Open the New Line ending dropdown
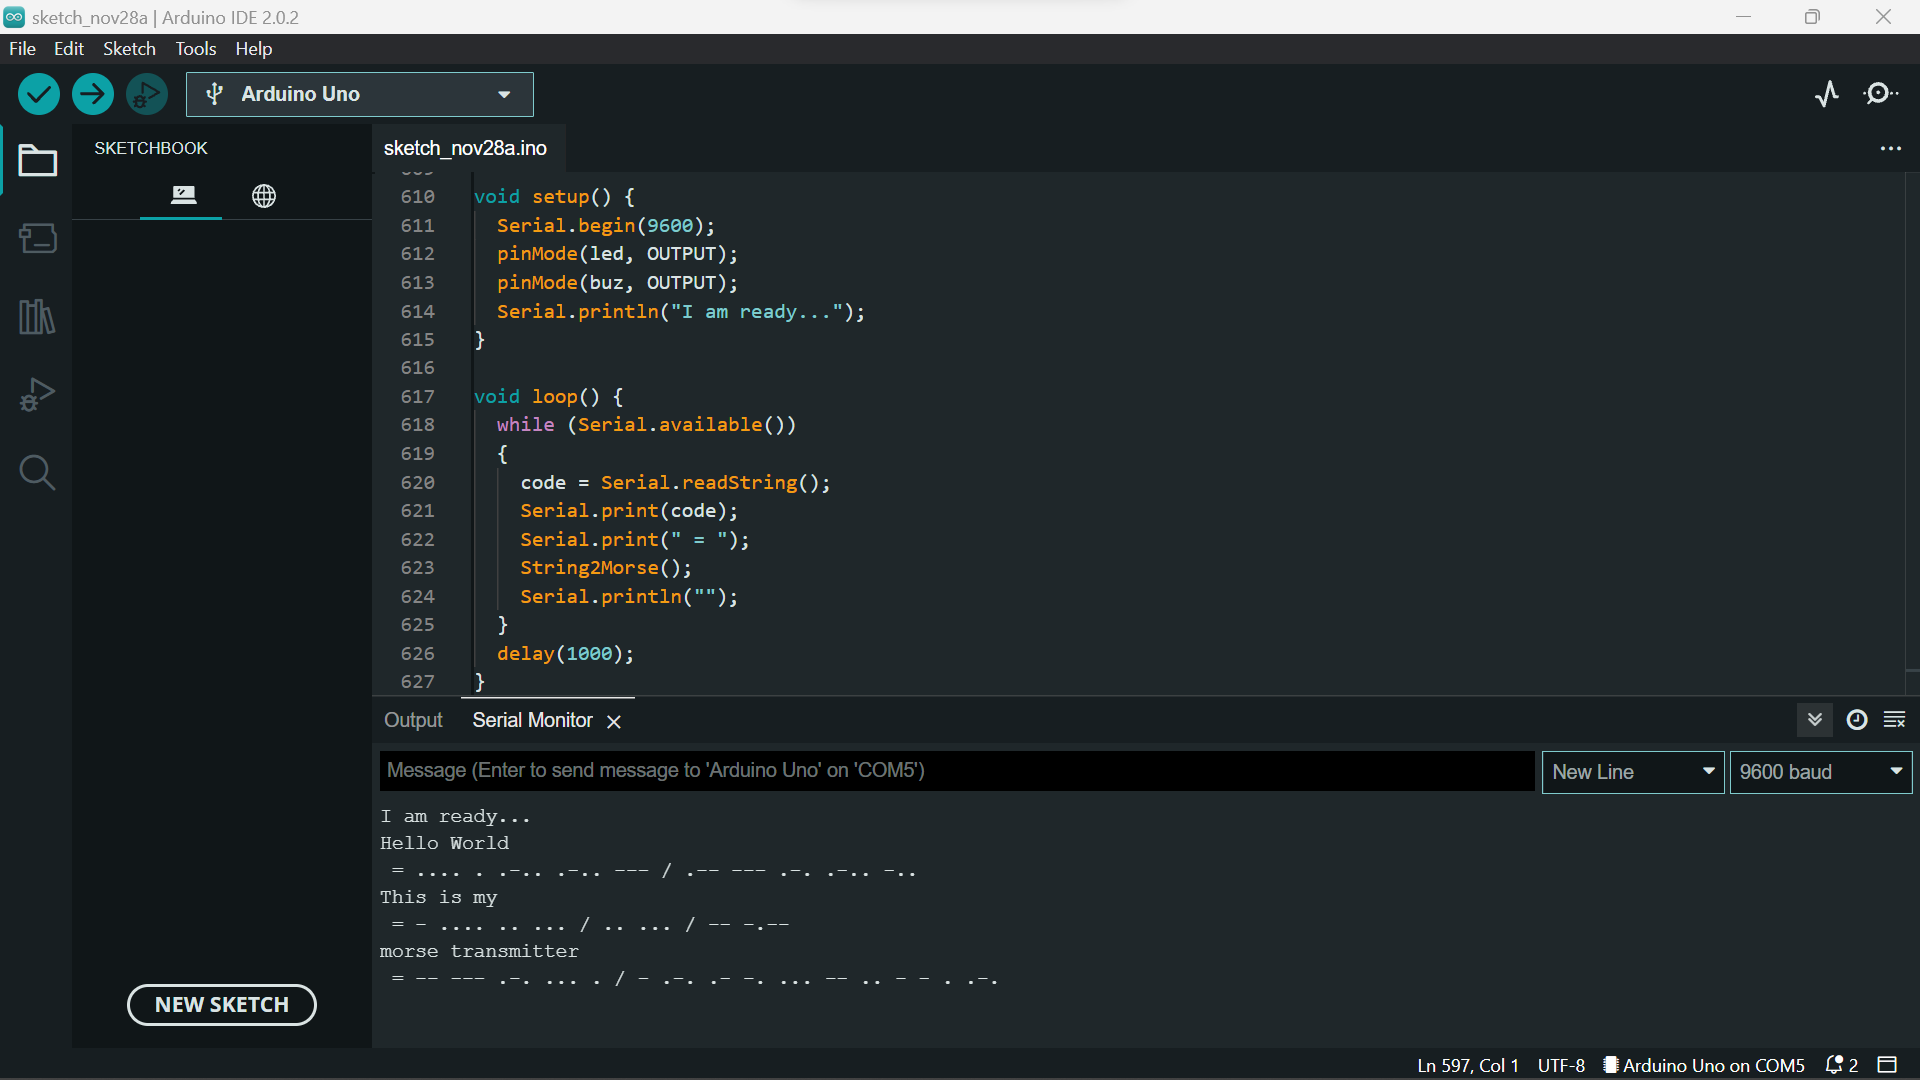This screenshot has width=1920, height=1080. (x=1633, y=772)
